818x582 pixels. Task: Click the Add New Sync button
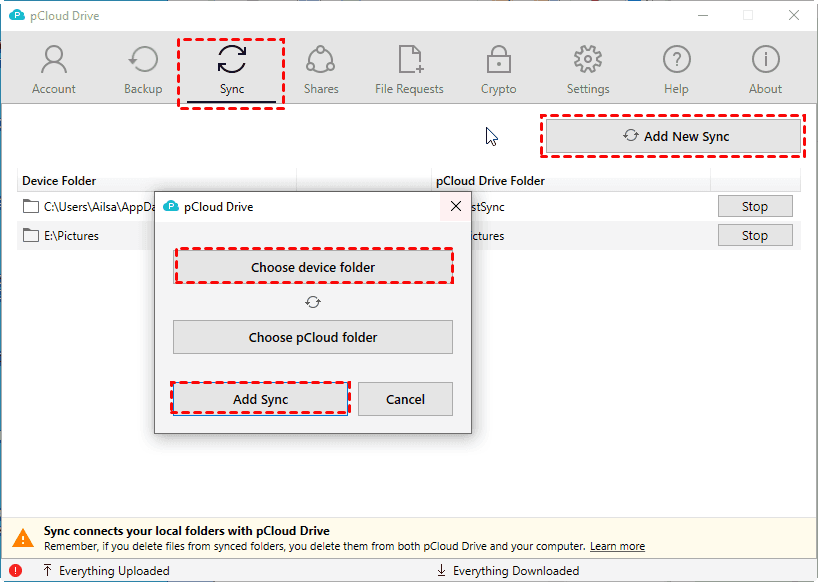click(x=673, y=136)
